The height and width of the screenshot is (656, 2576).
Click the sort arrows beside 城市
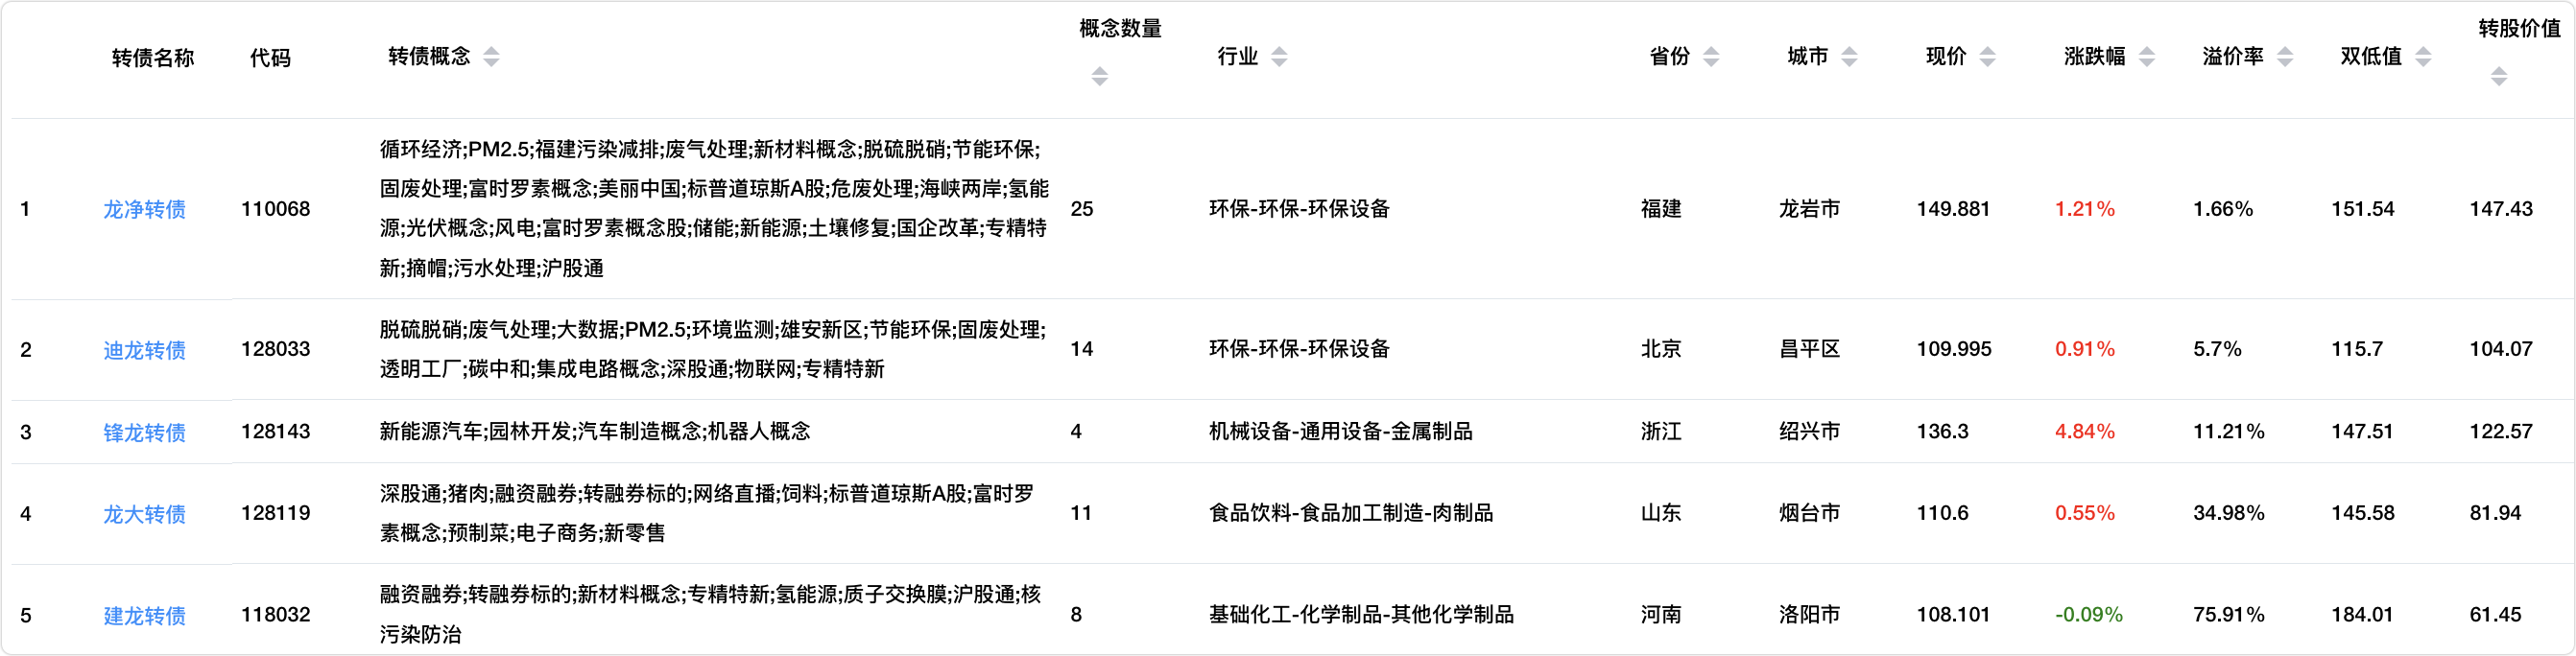[1849, 57]
